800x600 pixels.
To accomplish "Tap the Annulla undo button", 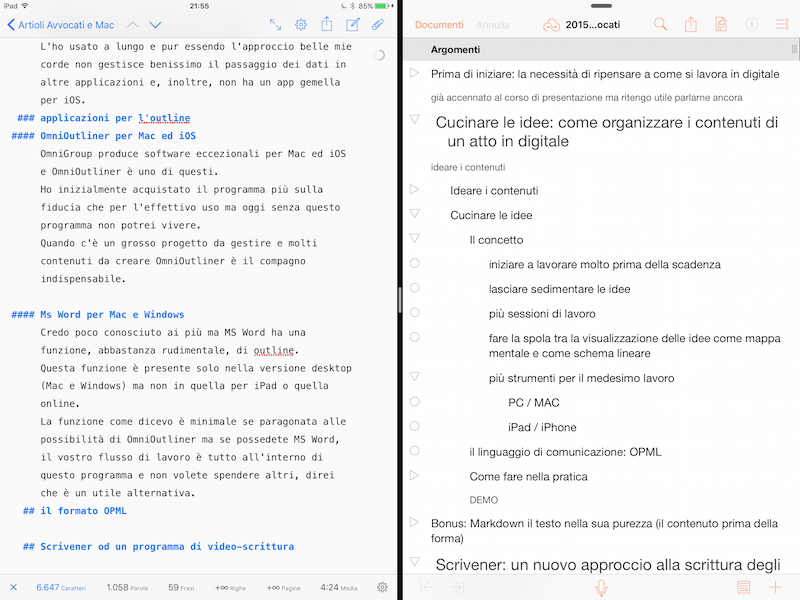I will 493,25.
